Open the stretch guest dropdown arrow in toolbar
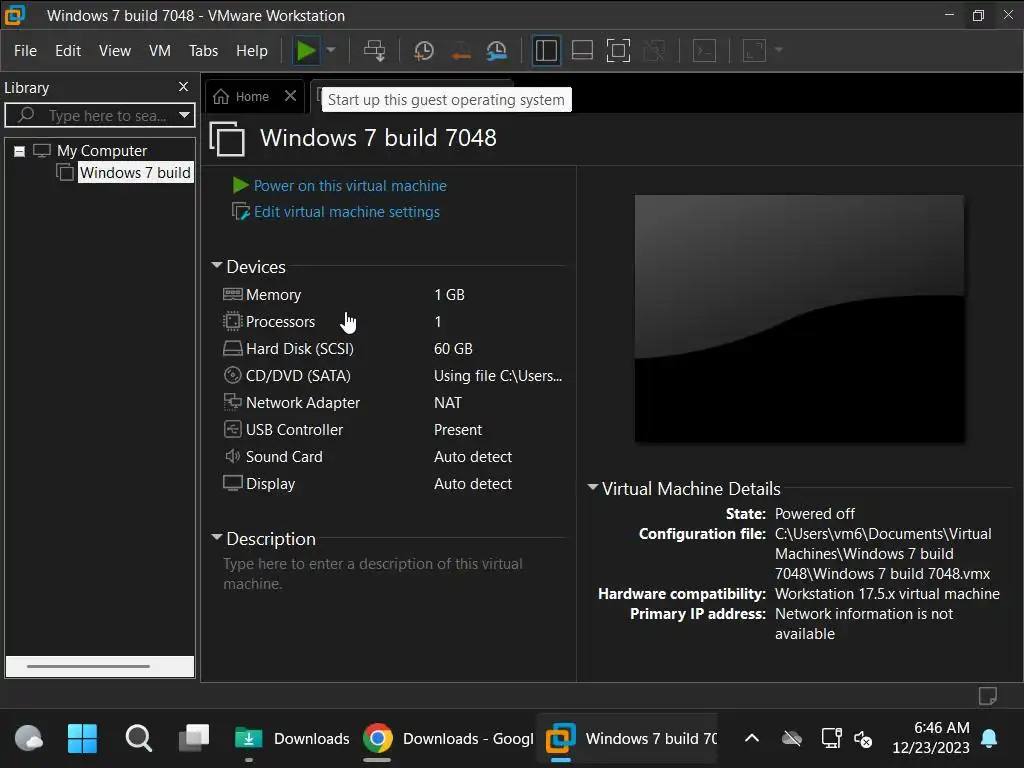This screenshot has height=768, width=1024. [x=778, y=50]
